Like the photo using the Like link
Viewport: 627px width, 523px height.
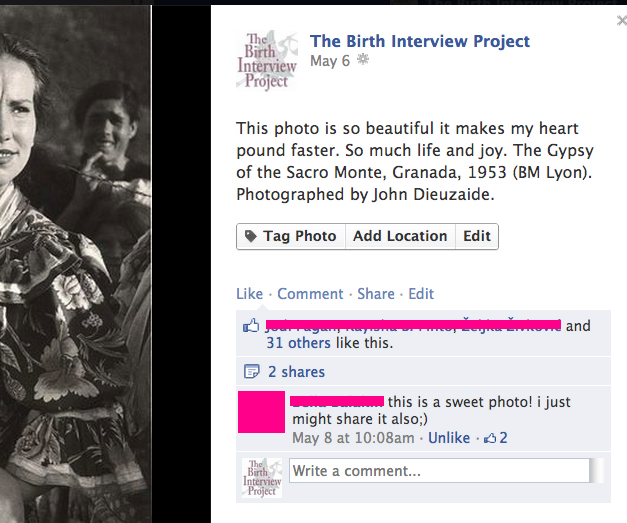(x=249, y=293)
